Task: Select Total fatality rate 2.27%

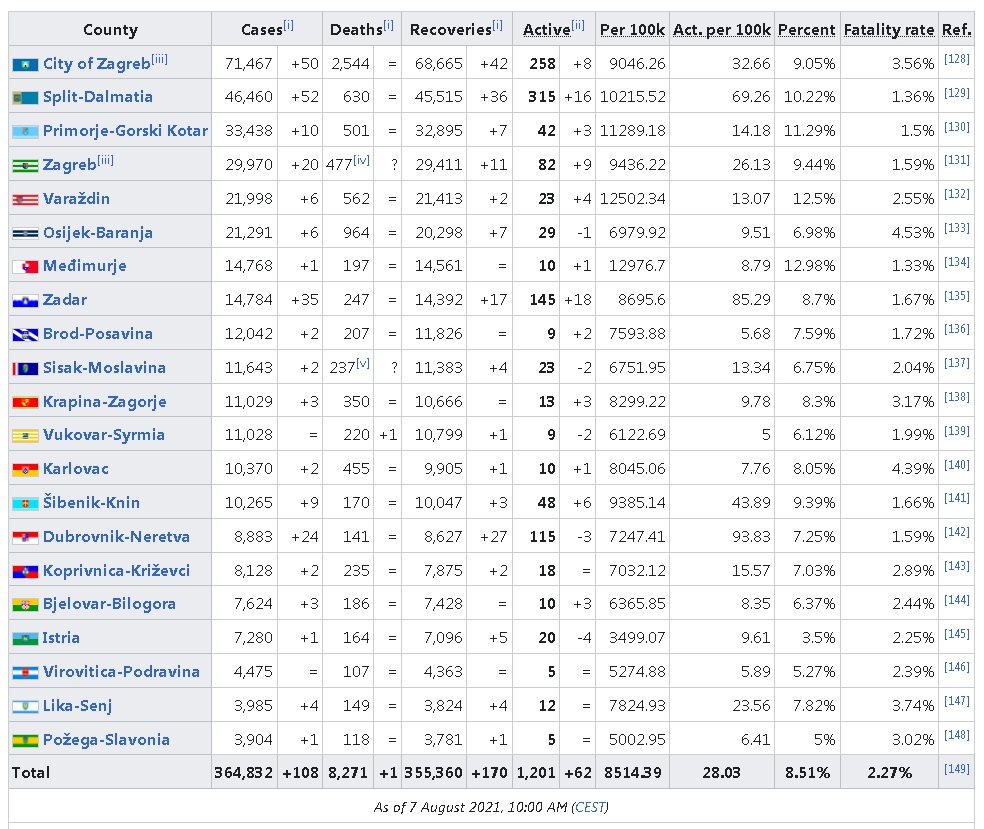Action: (x=889, y=773)
